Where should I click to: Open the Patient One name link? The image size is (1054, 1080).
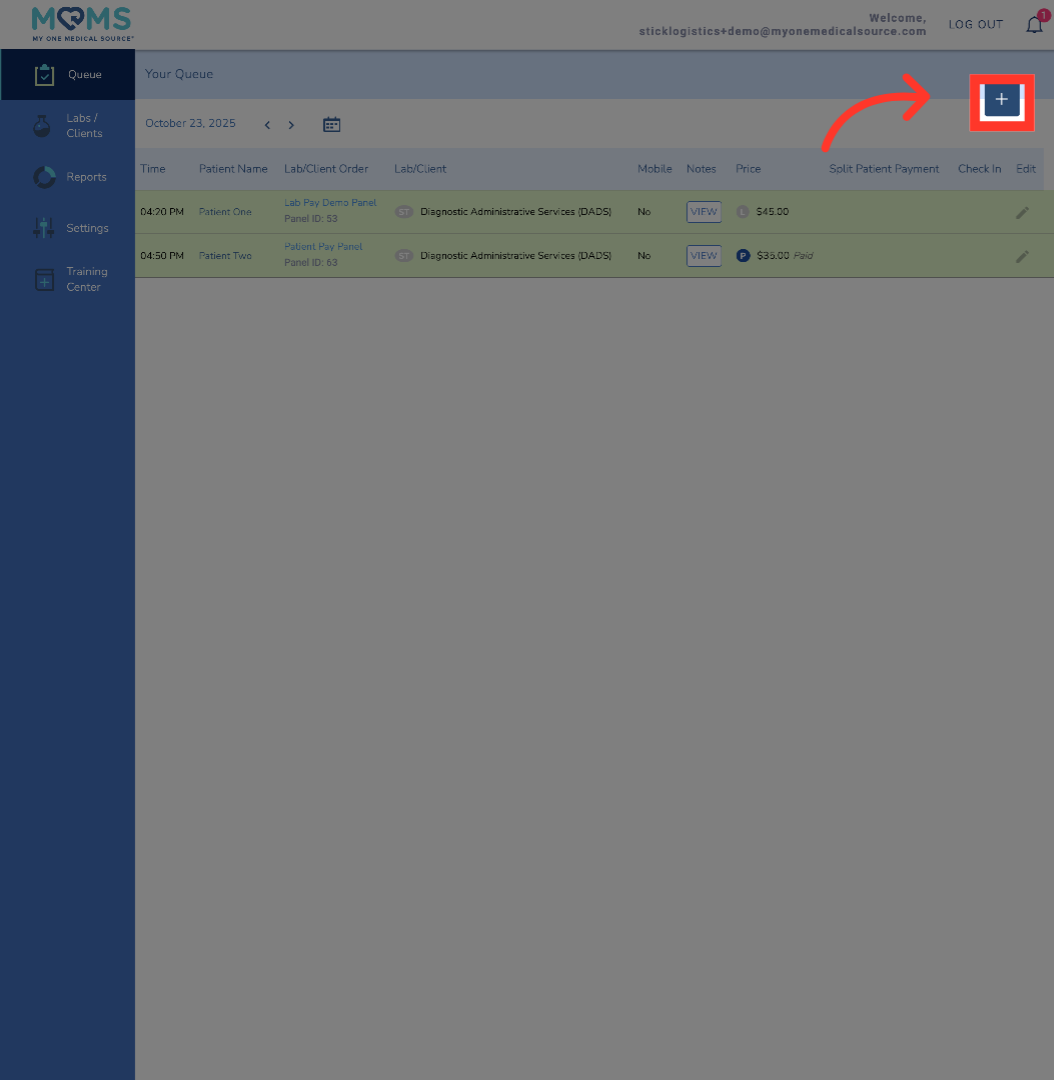tap(225, 212)
